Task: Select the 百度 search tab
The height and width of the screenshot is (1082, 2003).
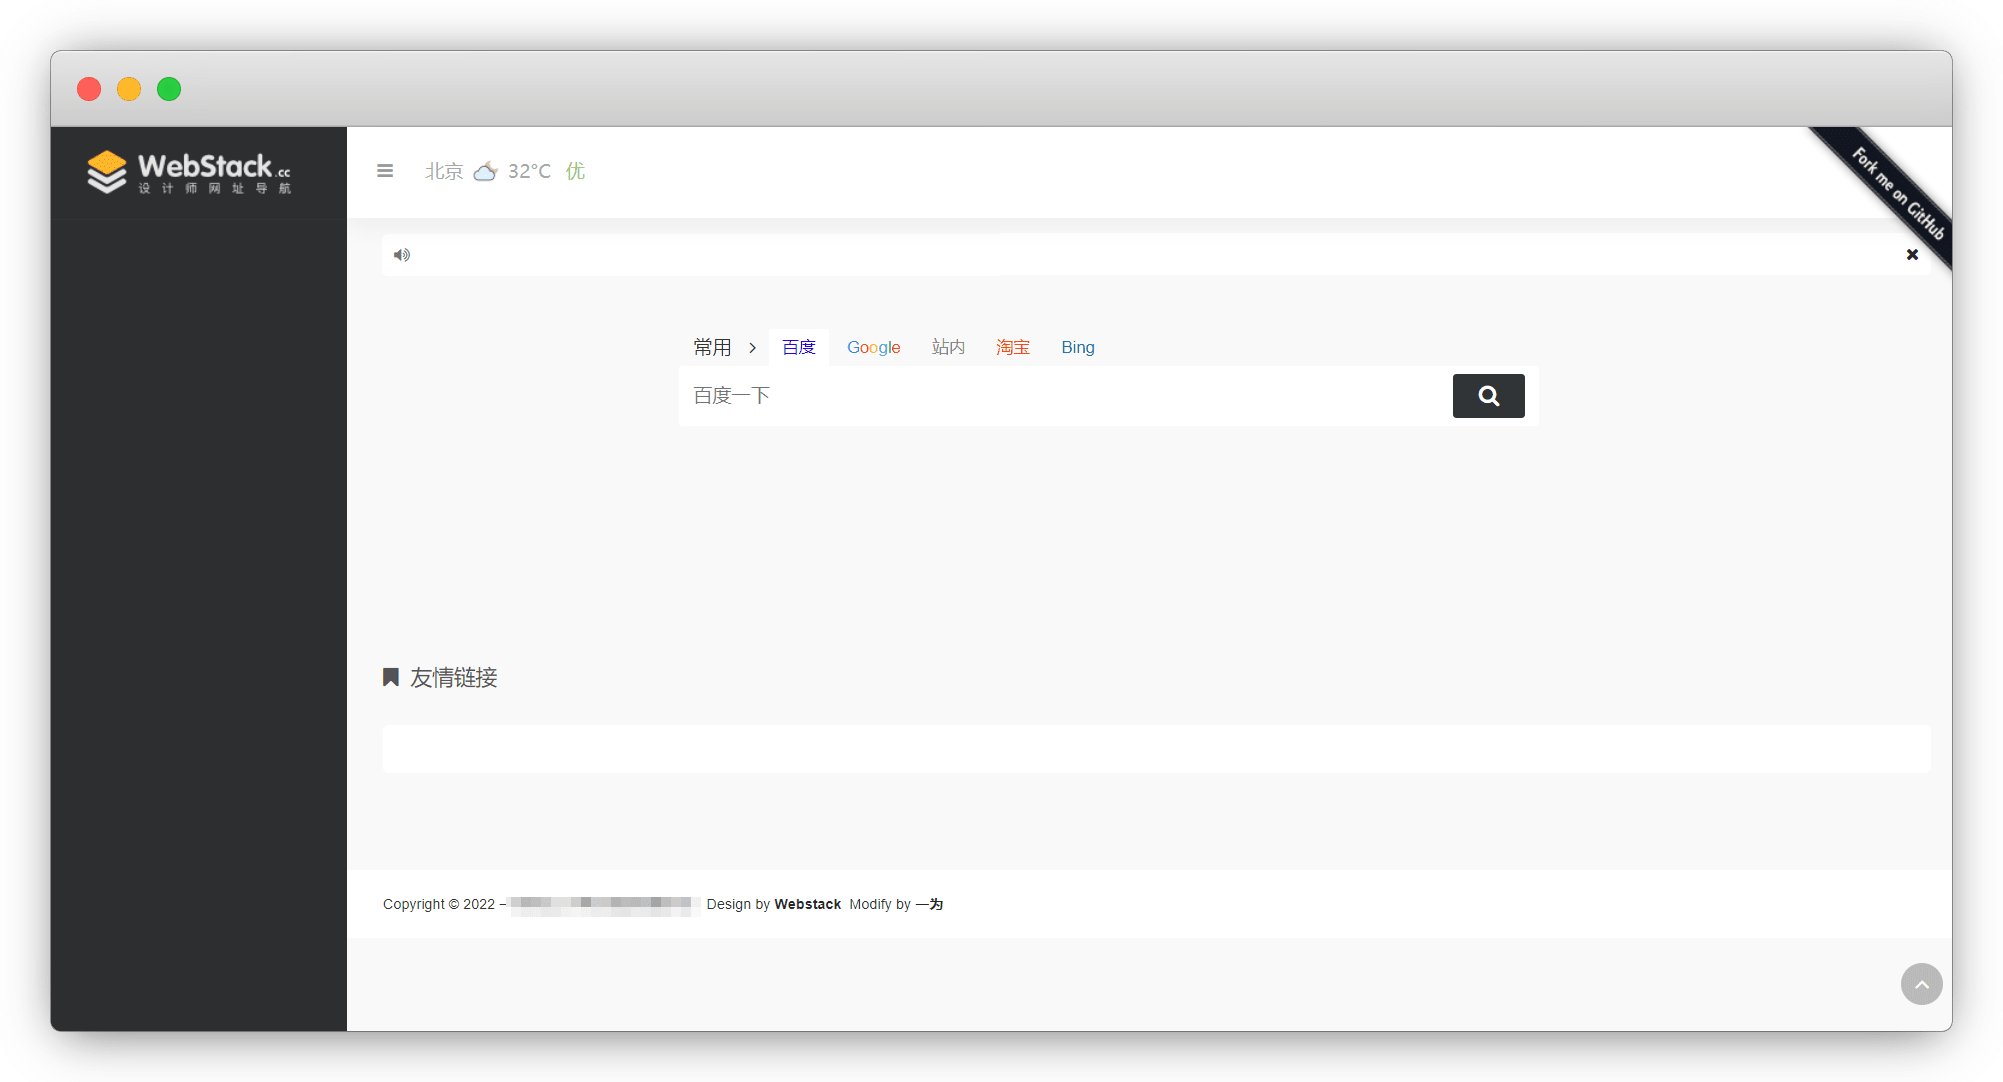Action: tap(798, 348)
